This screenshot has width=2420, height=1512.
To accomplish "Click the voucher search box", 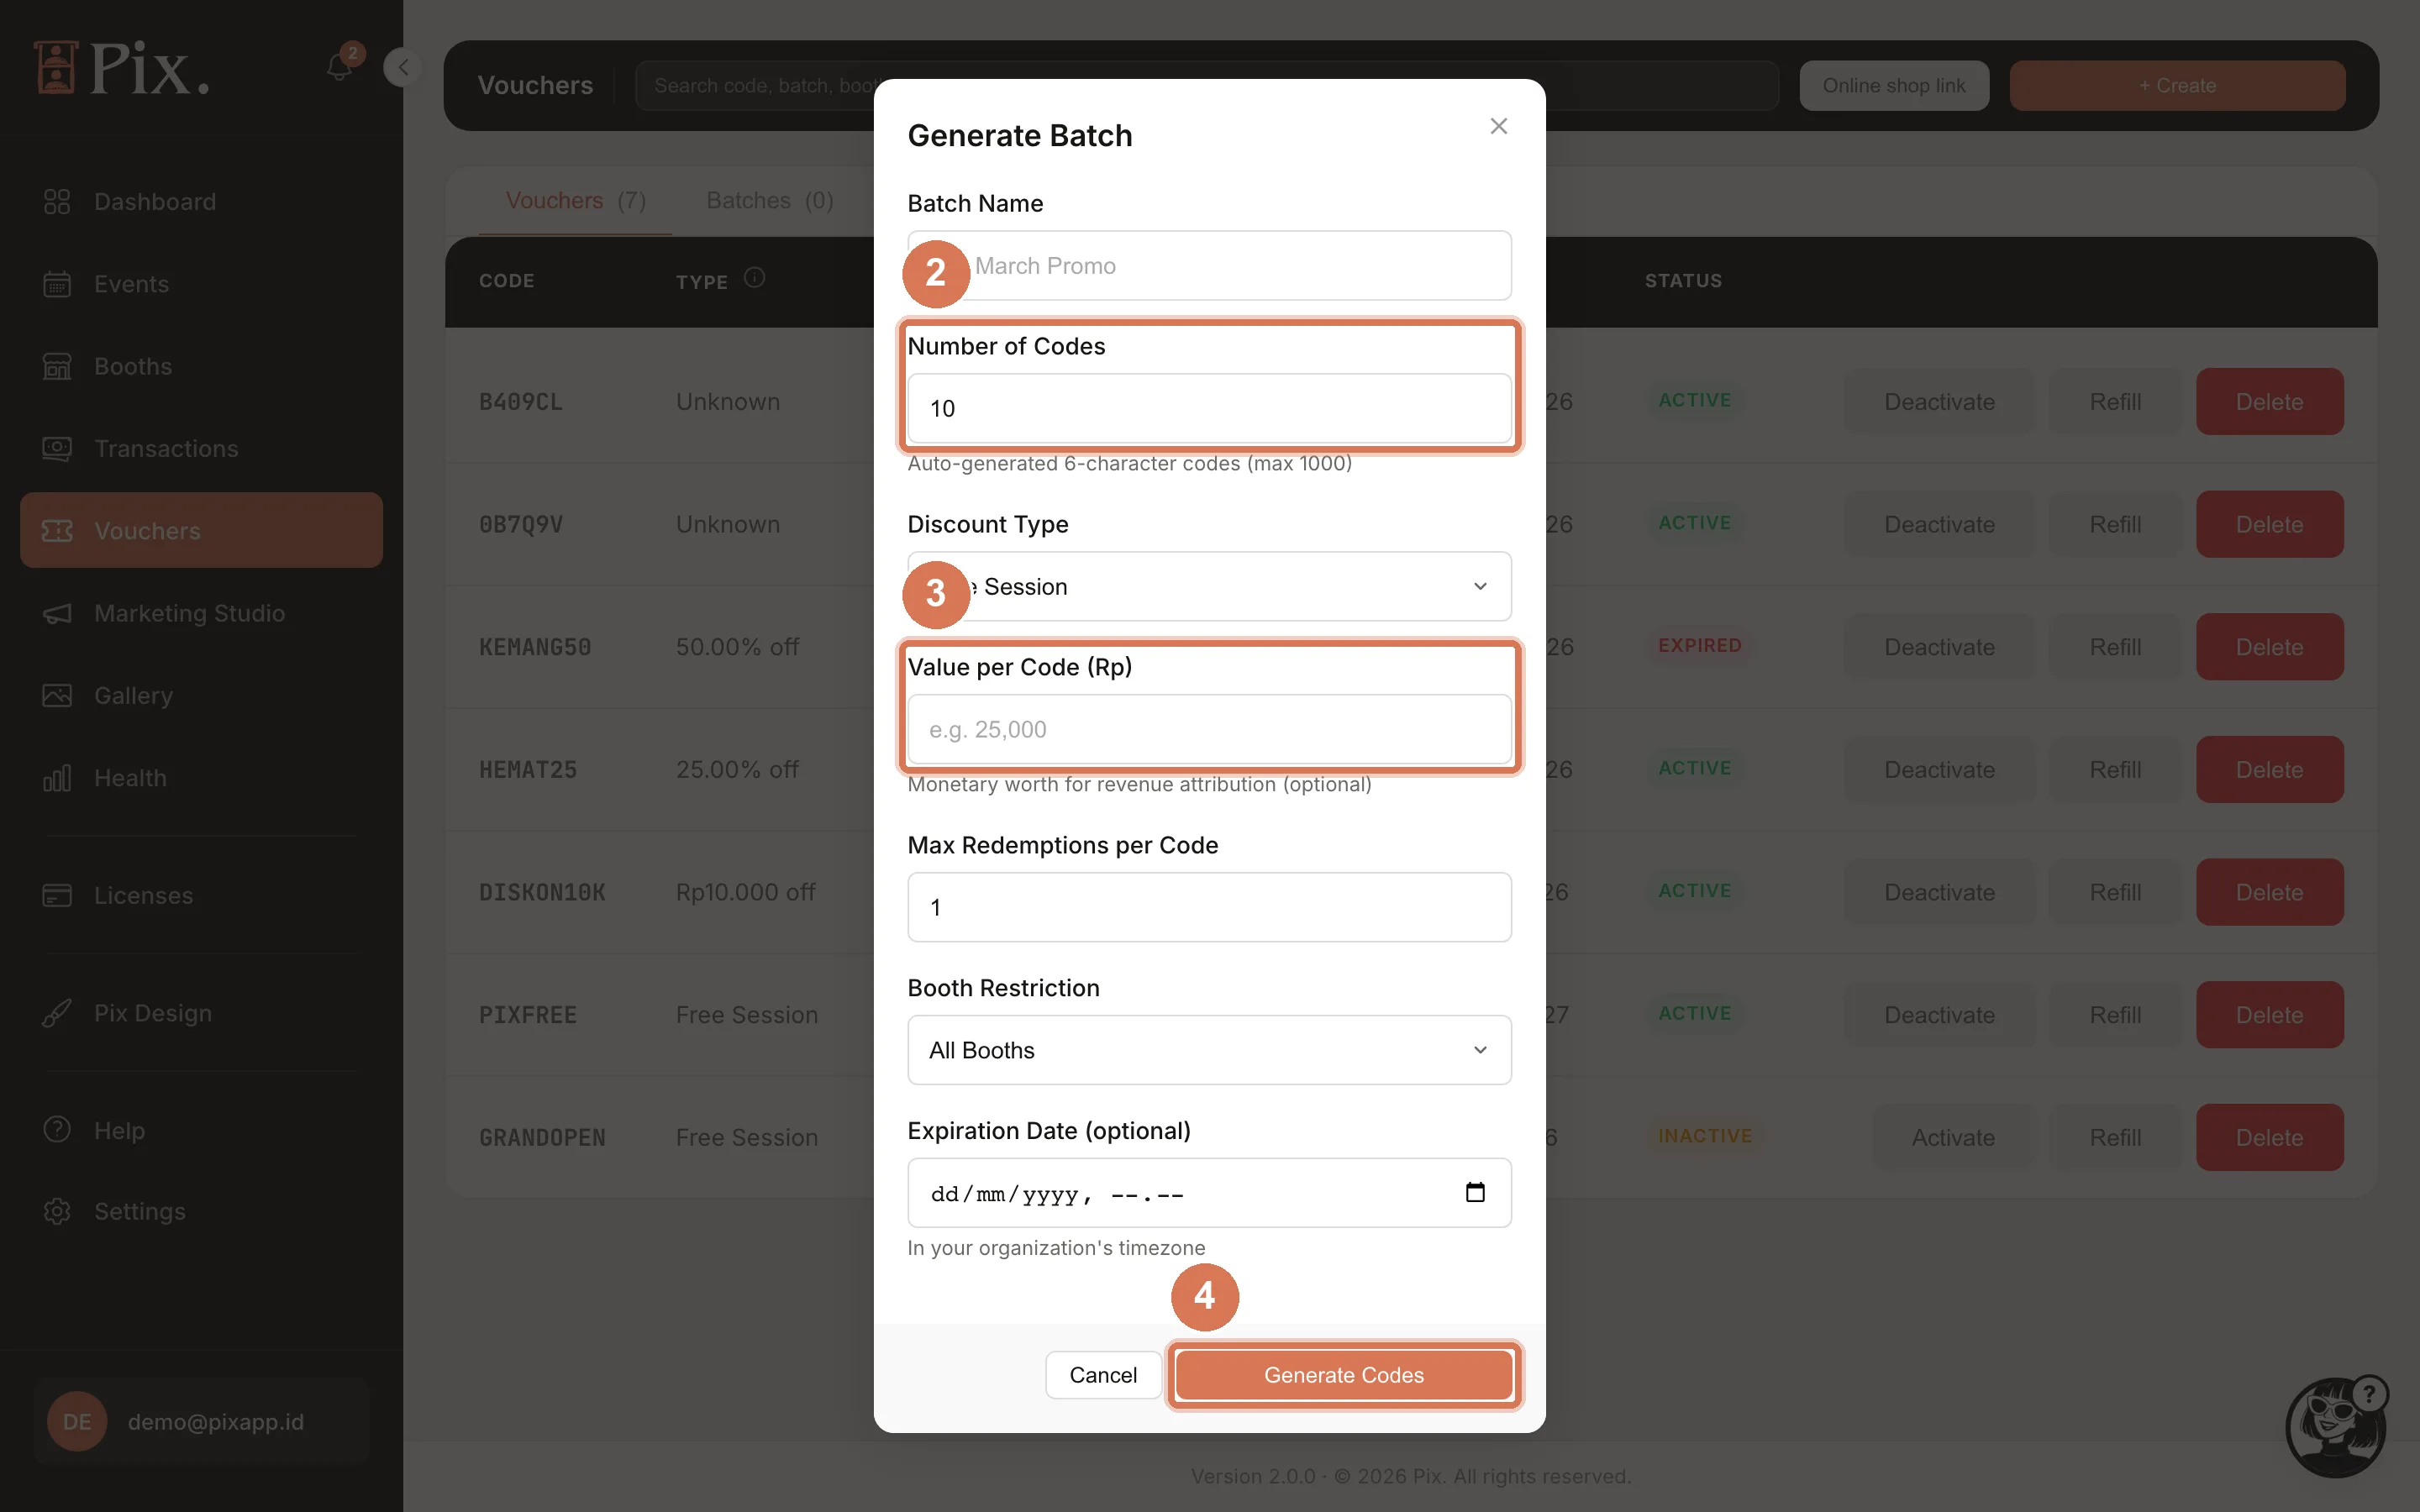I will click(1206, 86).
